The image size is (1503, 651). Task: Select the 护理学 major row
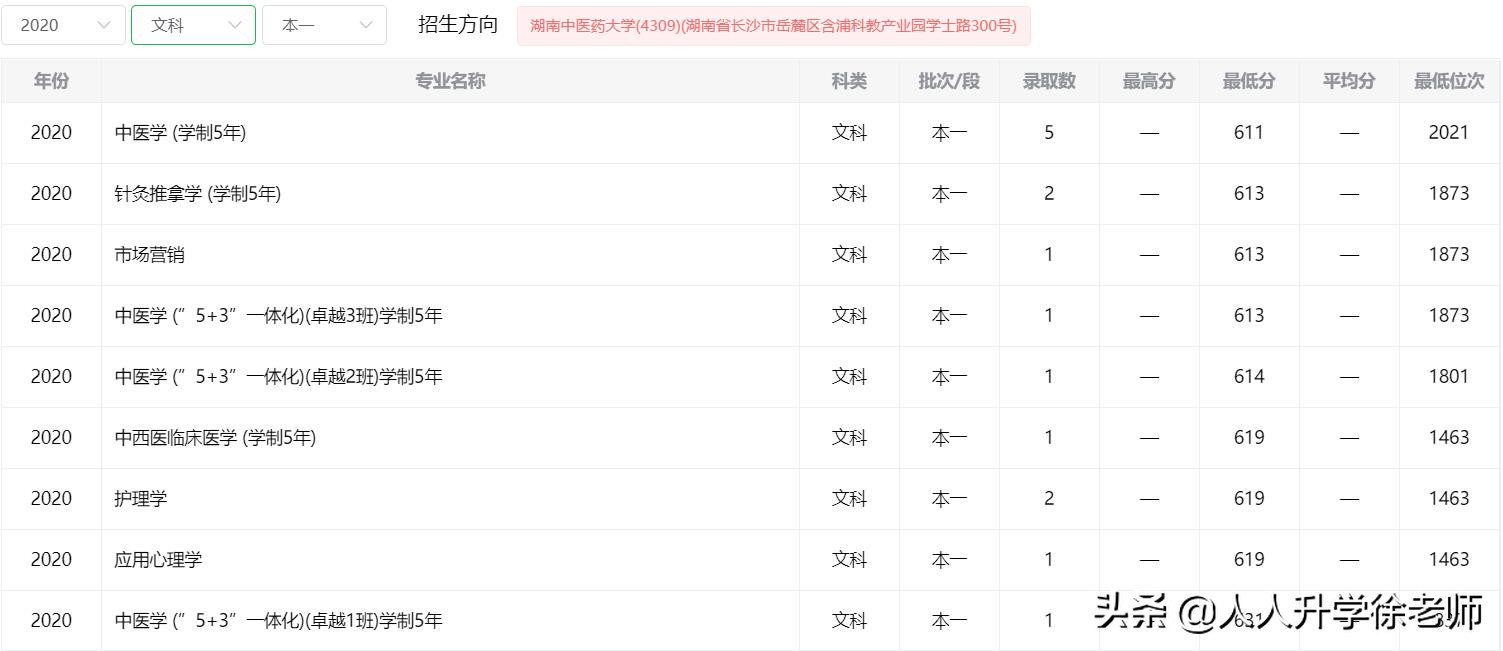pyautogui.click(x=141, y=499)
